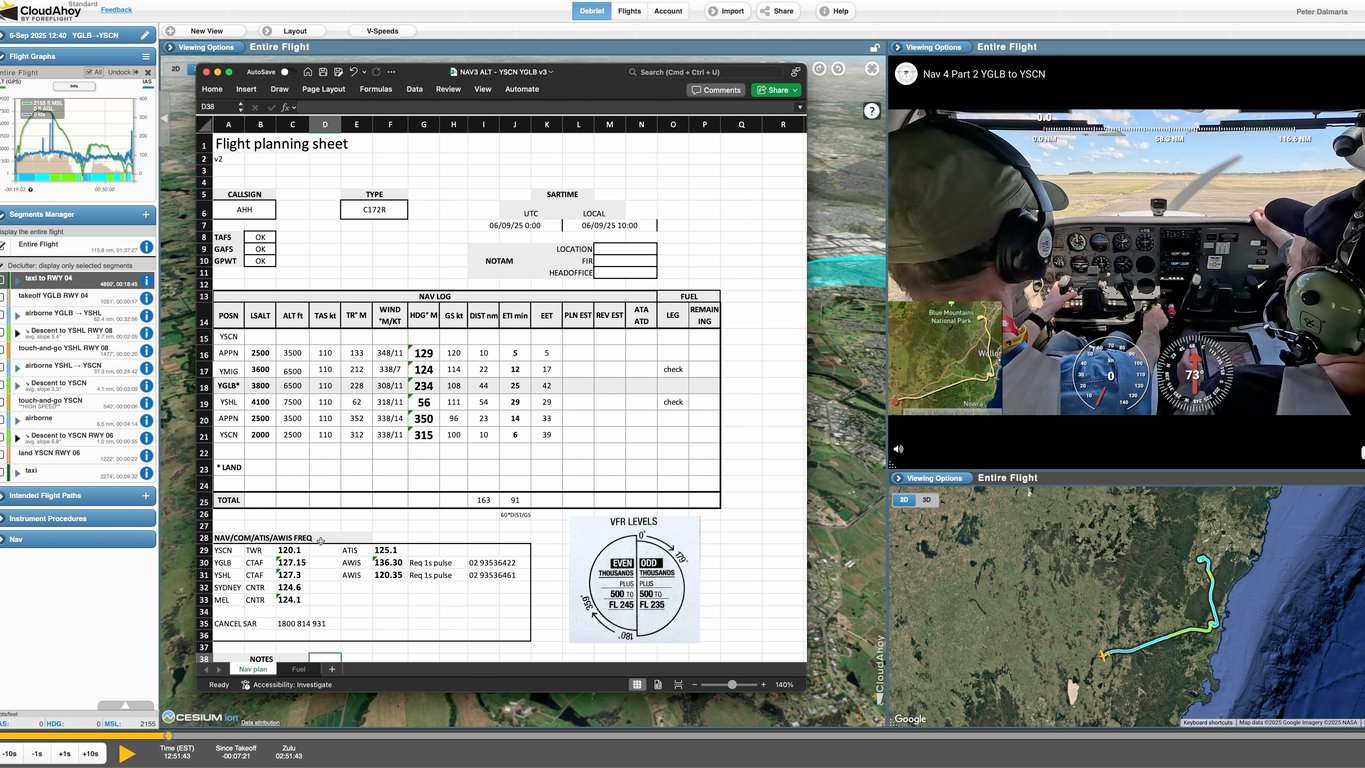Viewport: 1365px width, 768px height.
Task: Click the Comments button in Excel
Action: [x=716, y=90]
